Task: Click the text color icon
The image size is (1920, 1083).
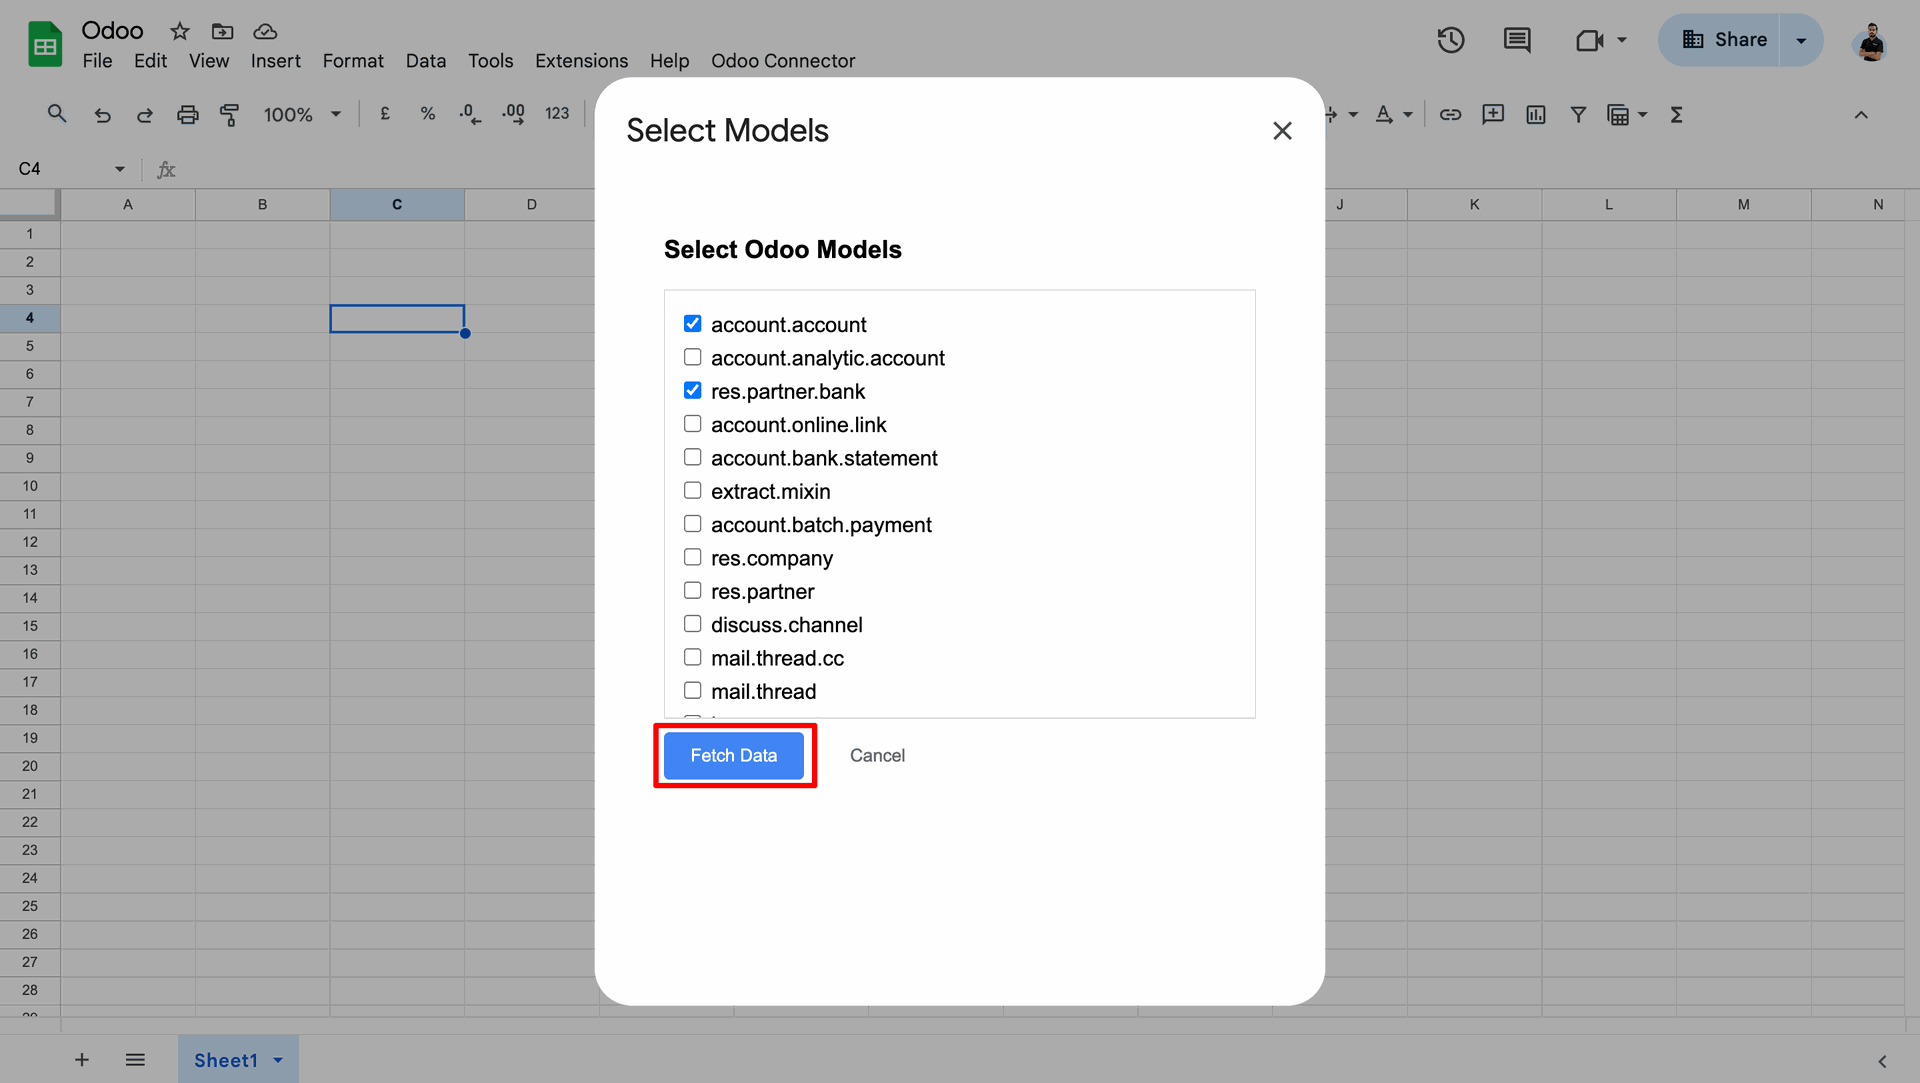Action: click(1384, 115)
